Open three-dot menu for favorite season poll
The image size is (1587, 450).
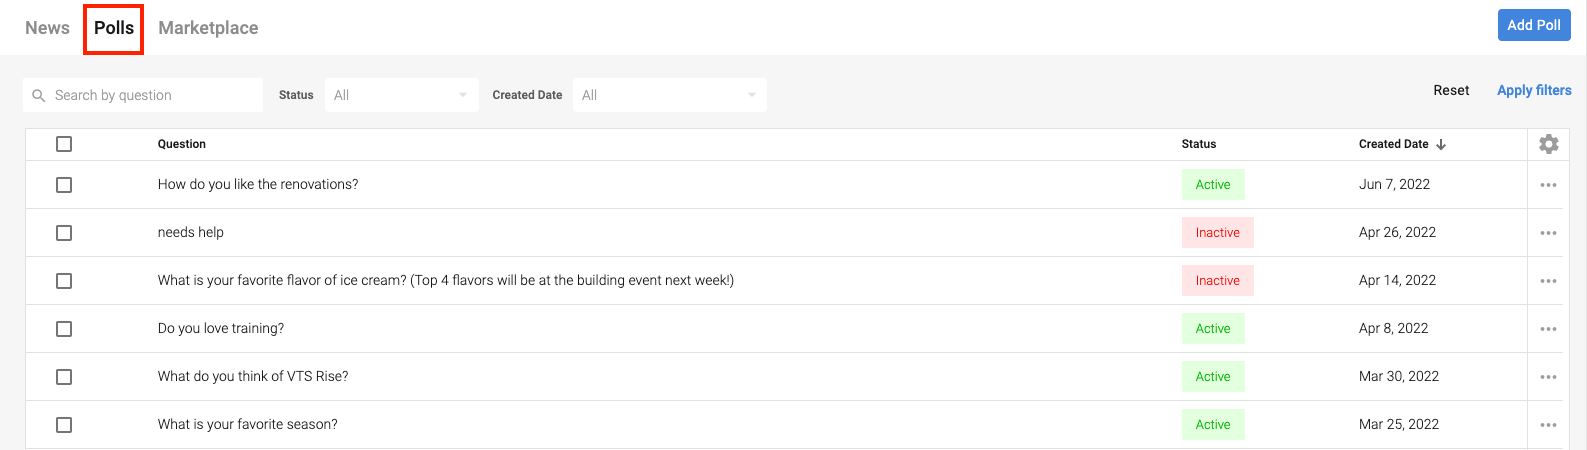[1548, 425]
